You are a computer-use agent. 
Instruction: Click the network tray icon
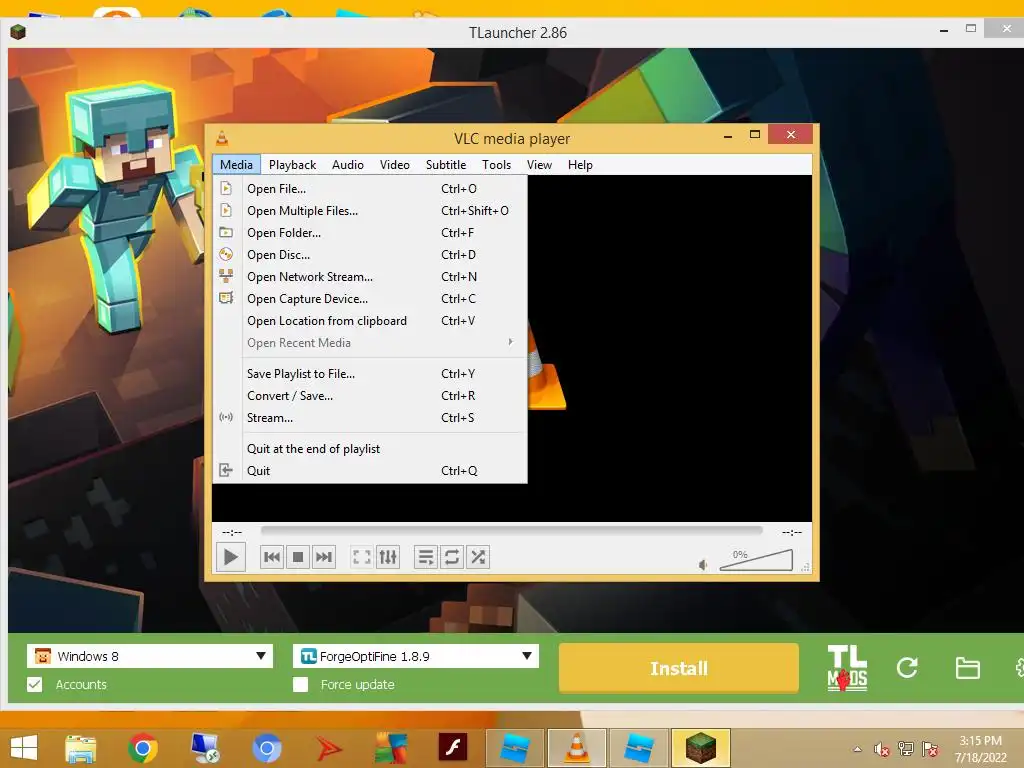click(x=906, y=749)
